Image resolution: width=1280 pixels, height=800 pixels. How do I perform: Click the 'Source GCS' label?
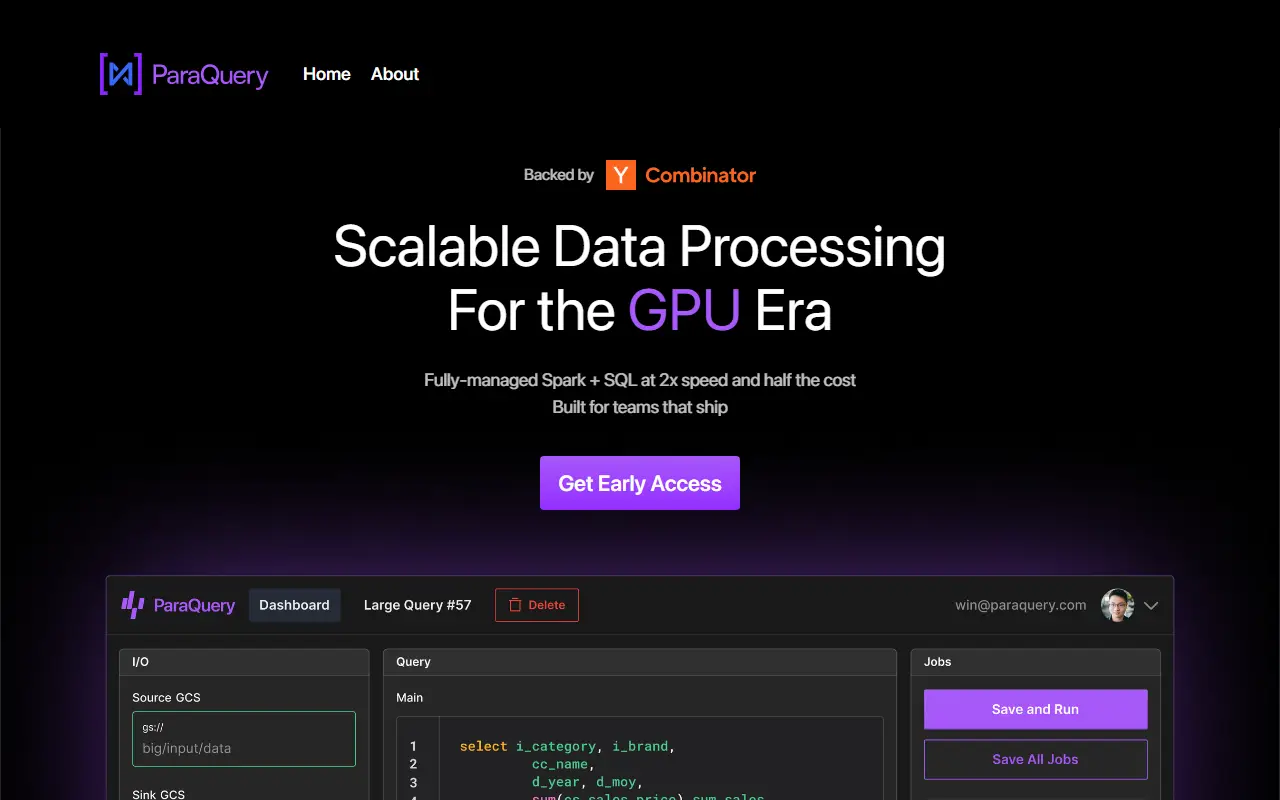[x=166, y=697]
